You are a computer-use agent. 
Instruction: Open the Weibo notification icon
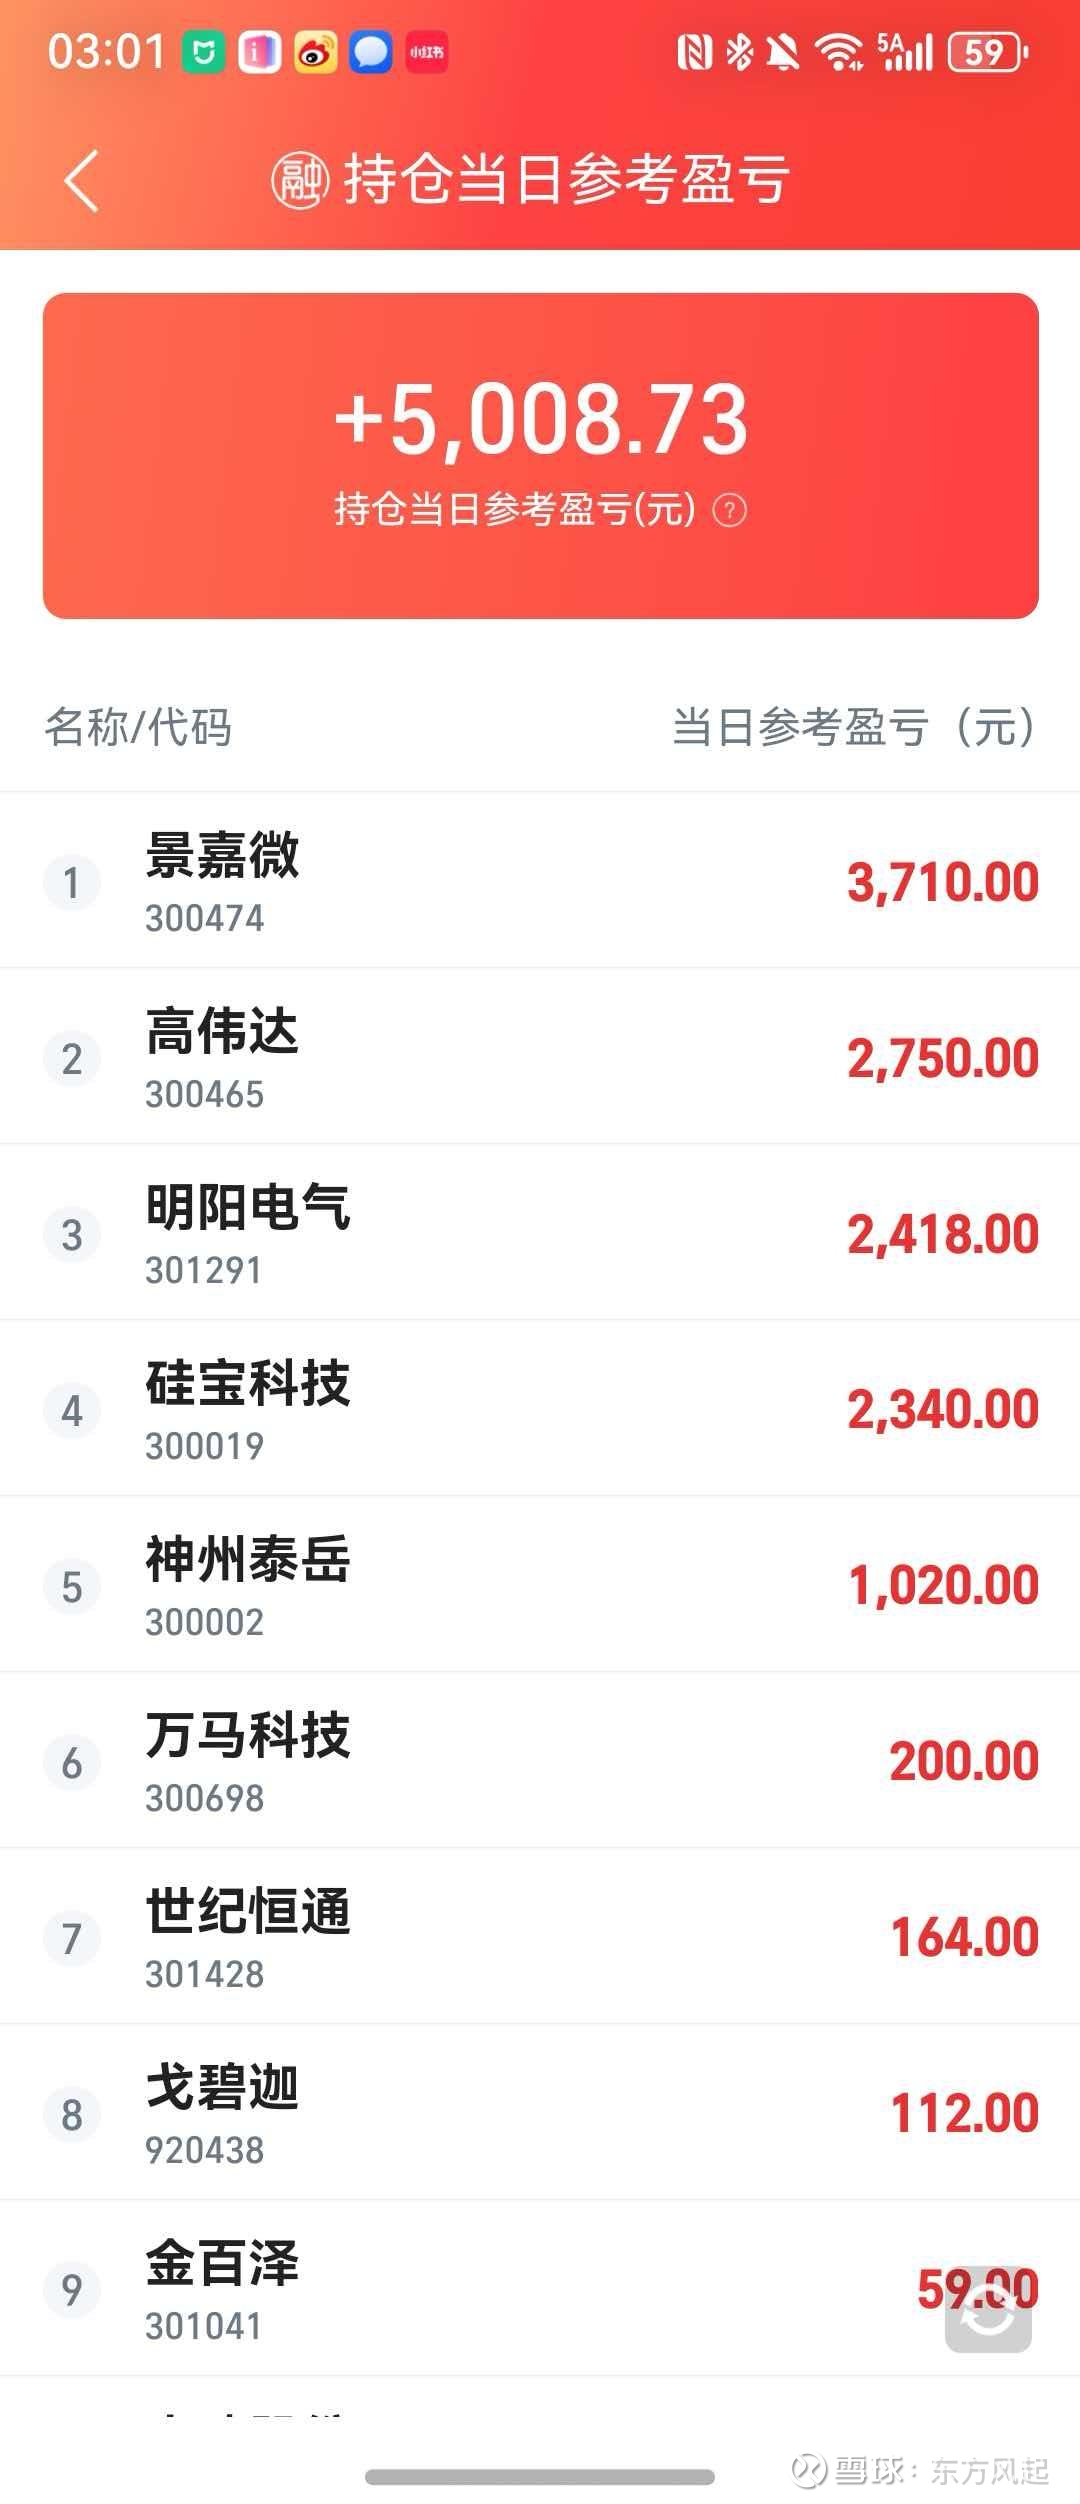point(315,53)
